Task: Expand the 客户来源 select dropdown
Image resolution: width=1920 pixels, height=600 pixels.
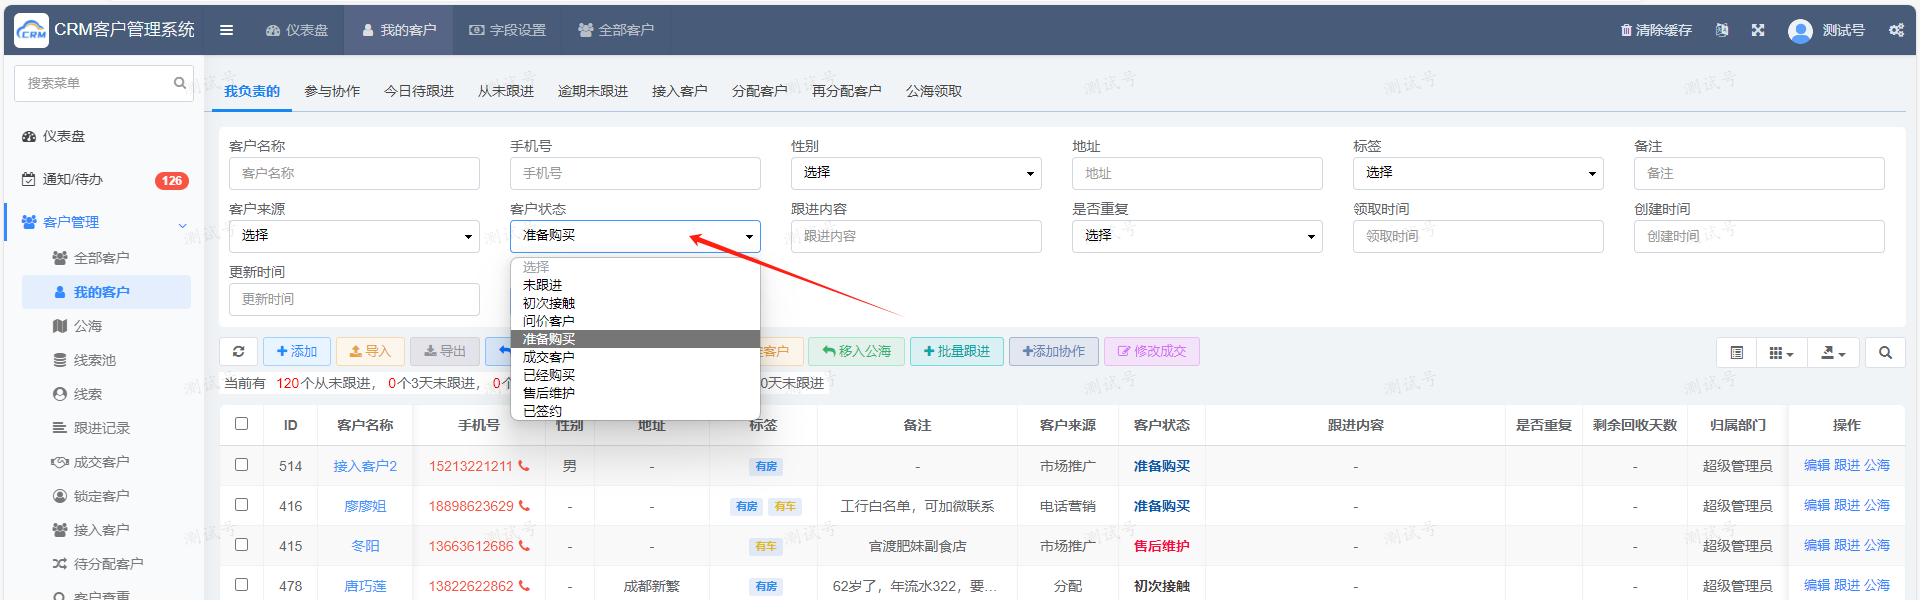Action: point(354,236)
